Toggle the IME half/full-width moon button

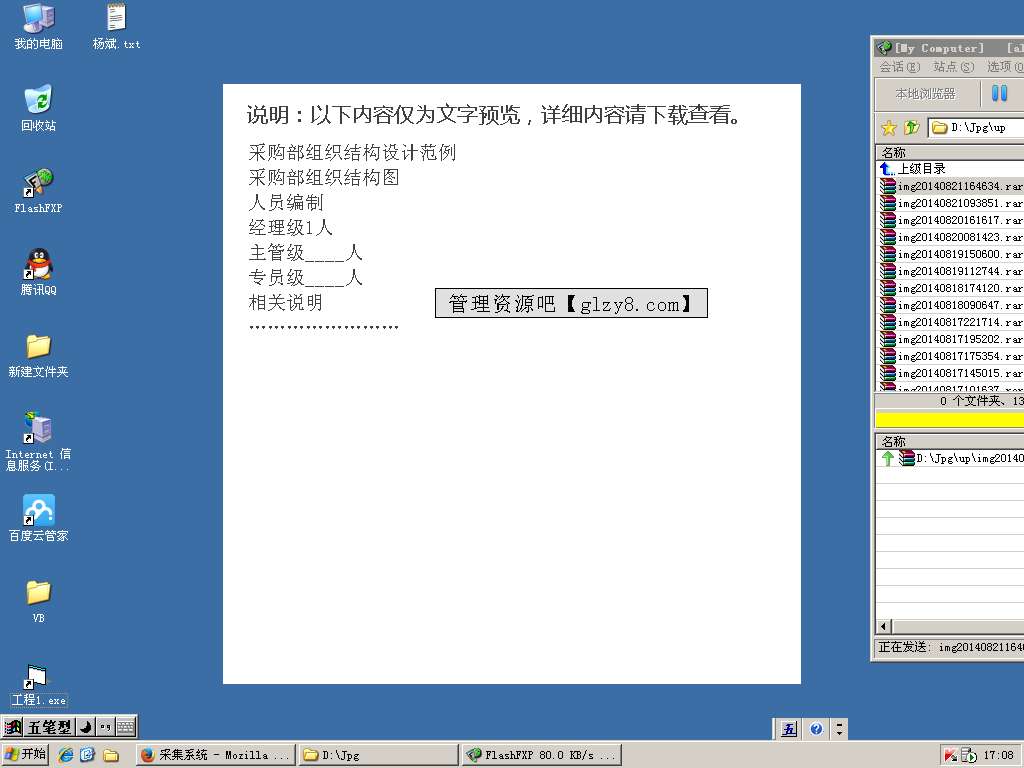(86, 727)
